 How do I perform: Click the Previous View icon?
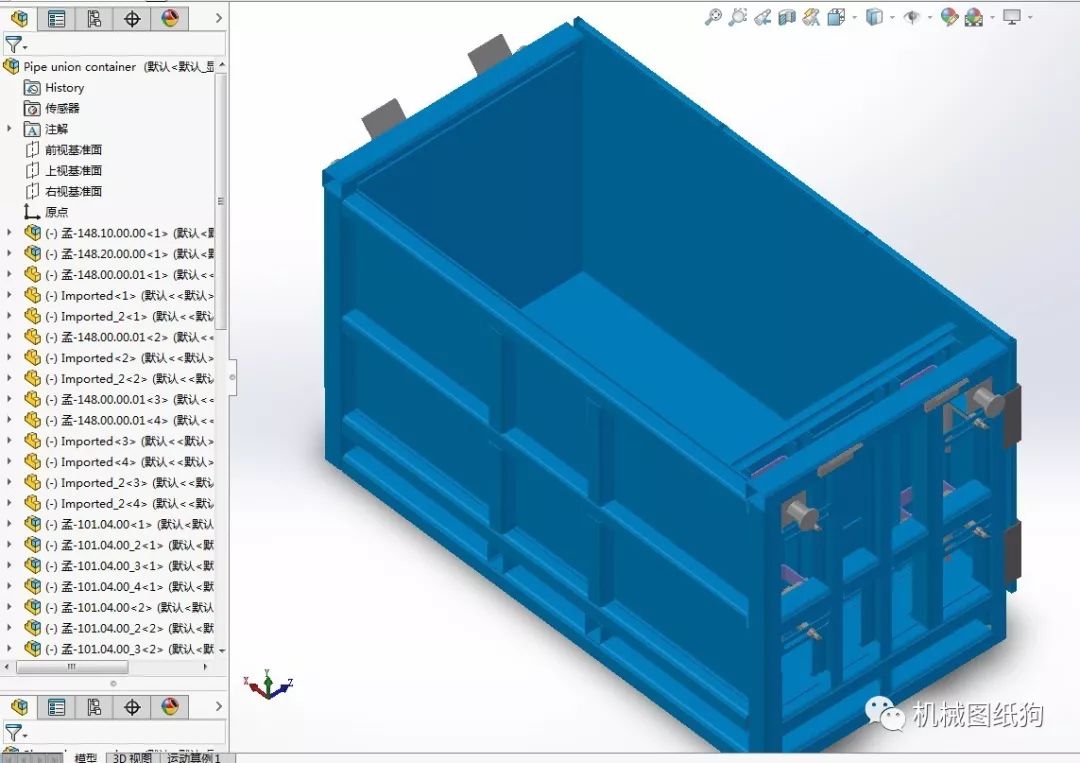click(x=762, y=17)
